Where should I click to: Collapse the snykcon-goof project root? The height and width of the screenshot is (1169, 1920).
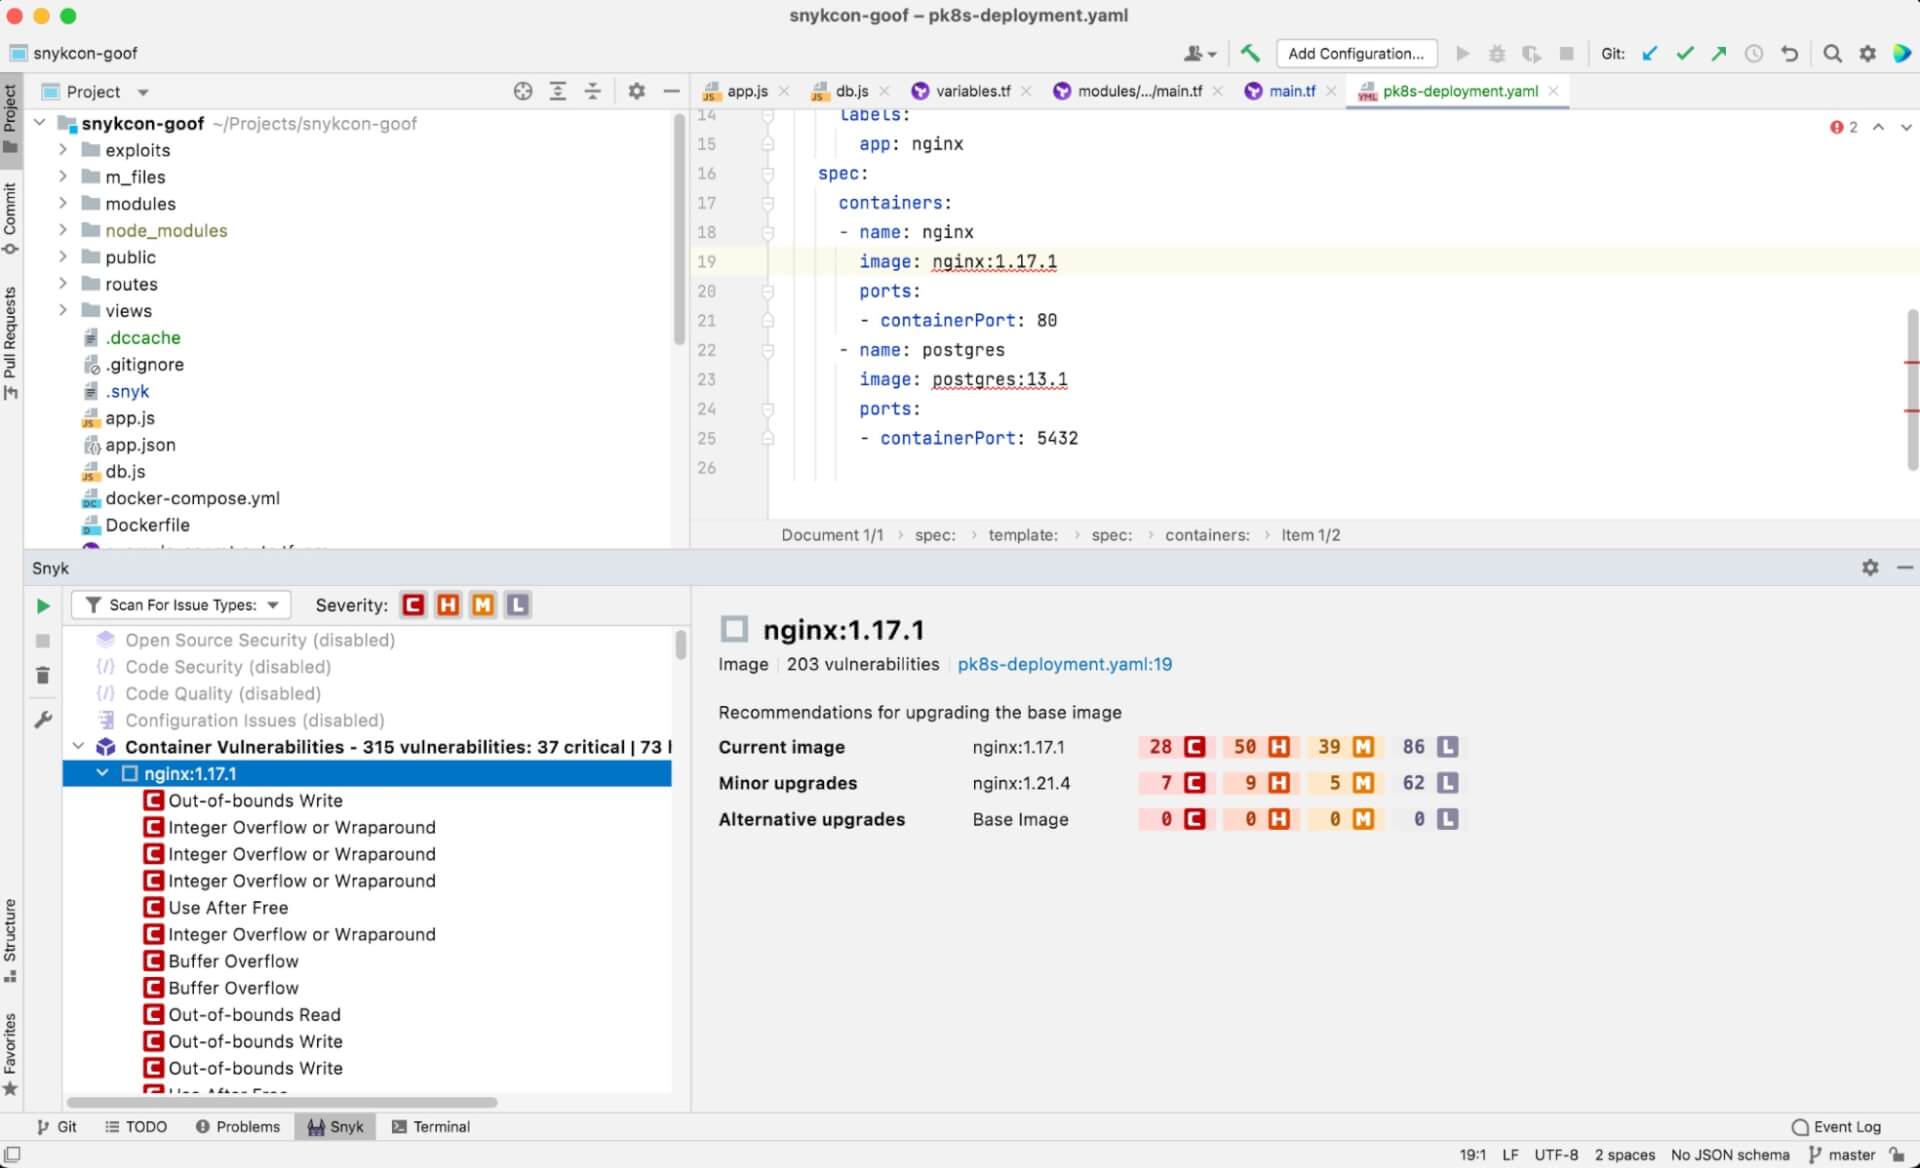point(40,123)
